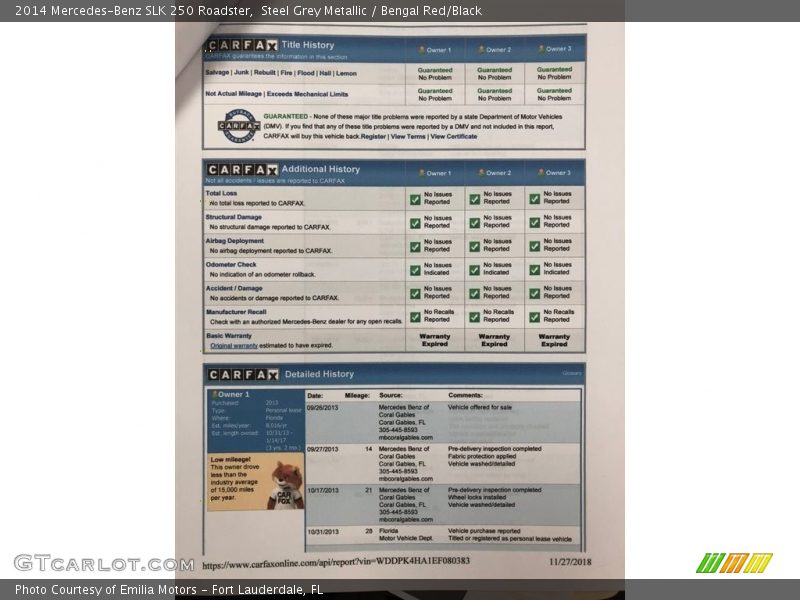Click Owner 1 person icon in Additional History
The width and height of the screenshot is (800, 600).
point(422,173)
